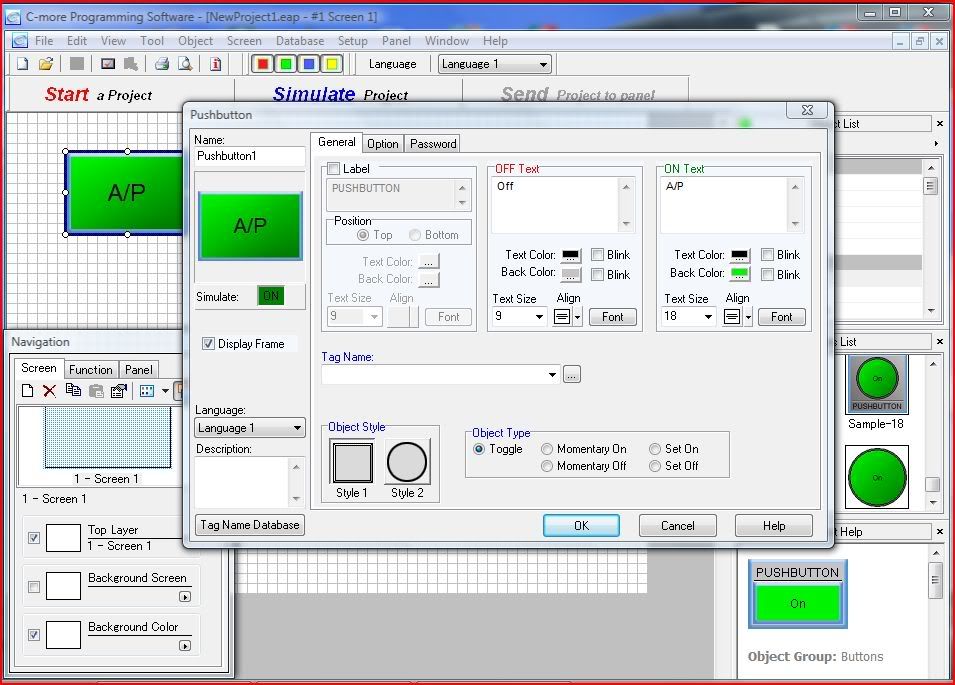Select the Momentary On radio button

(x=547, y=450)
